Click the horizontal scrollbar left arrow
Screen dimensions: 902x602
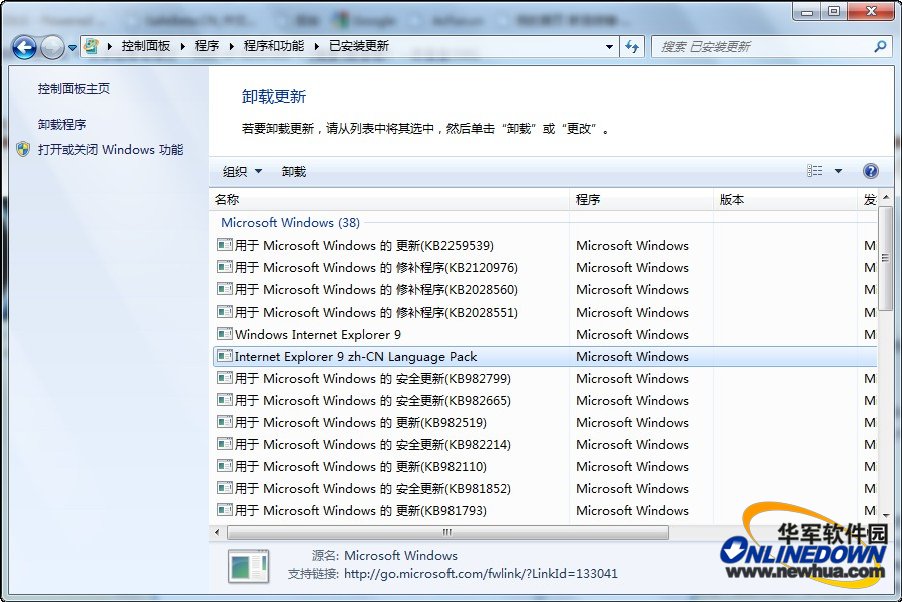pos(217,532)
